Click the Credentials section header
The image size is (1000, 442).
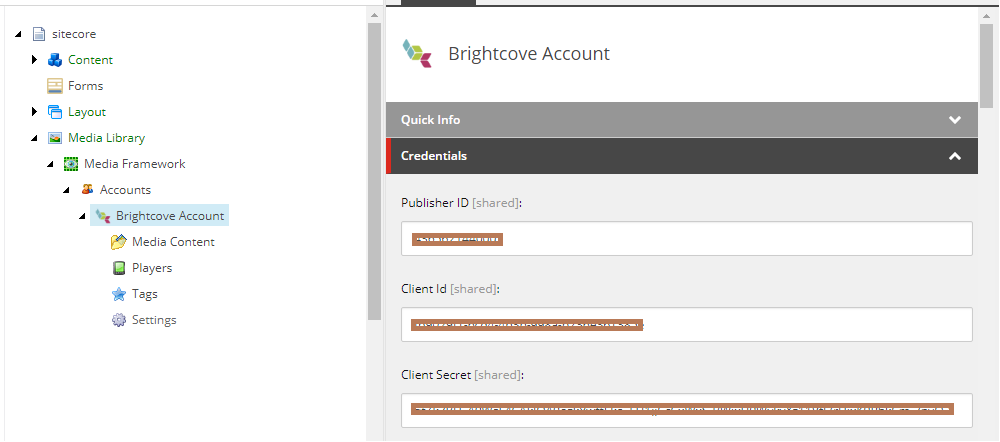tap(682, 156)
